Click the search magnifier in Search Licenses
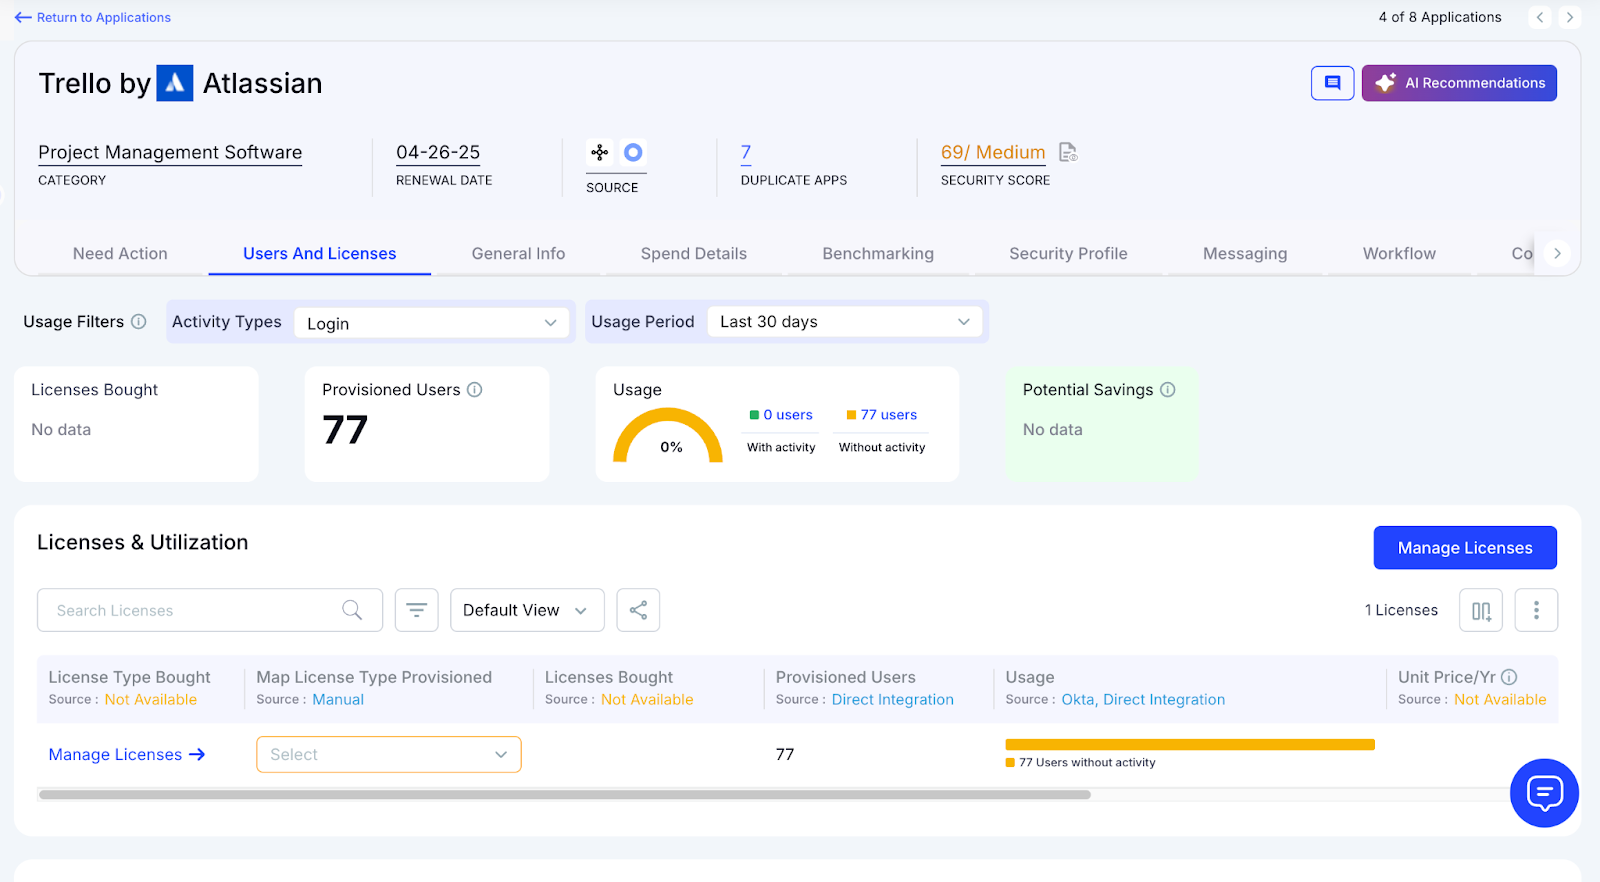 click(x=352, y=610)
